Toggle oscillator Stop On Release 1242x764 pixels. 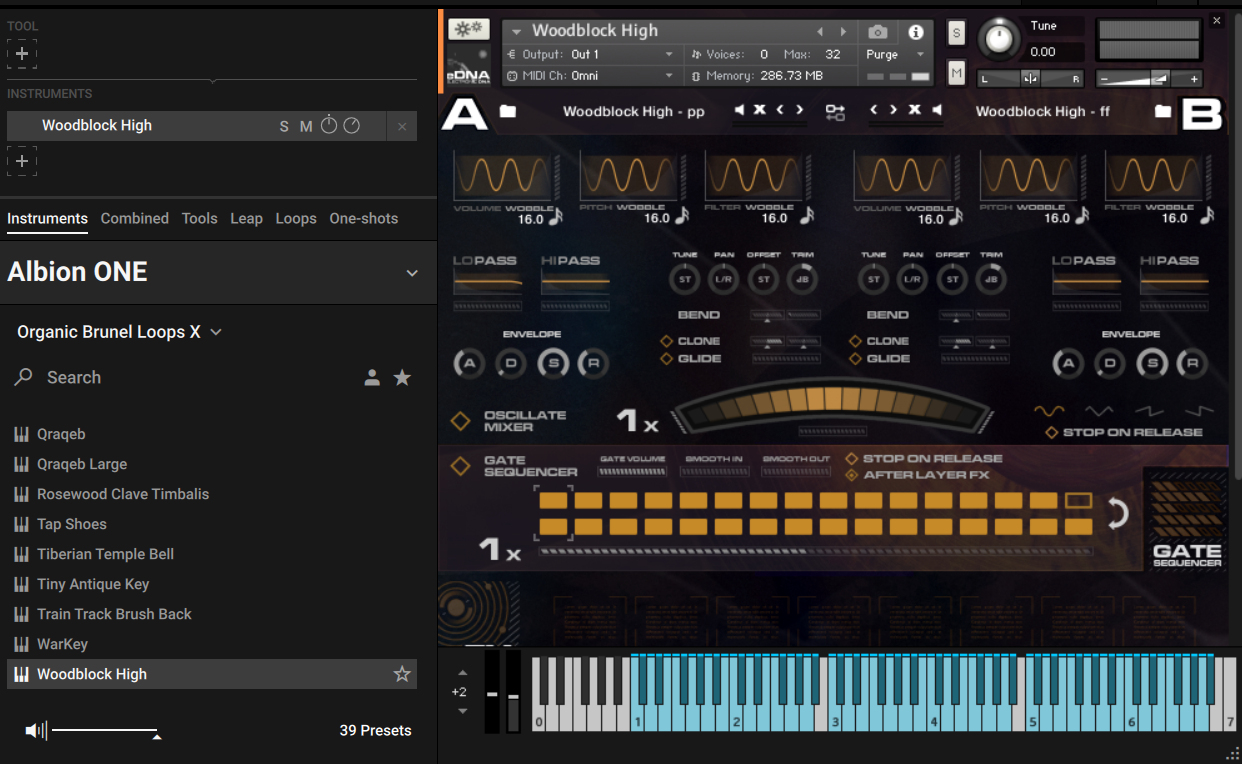[1051, 432]
